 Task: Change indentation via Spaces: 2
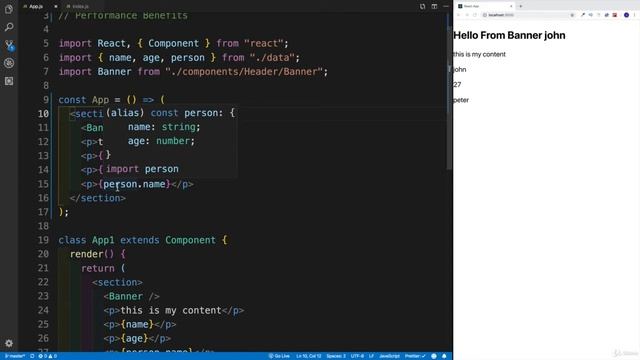pyautogui.click(x=336, y=356)
